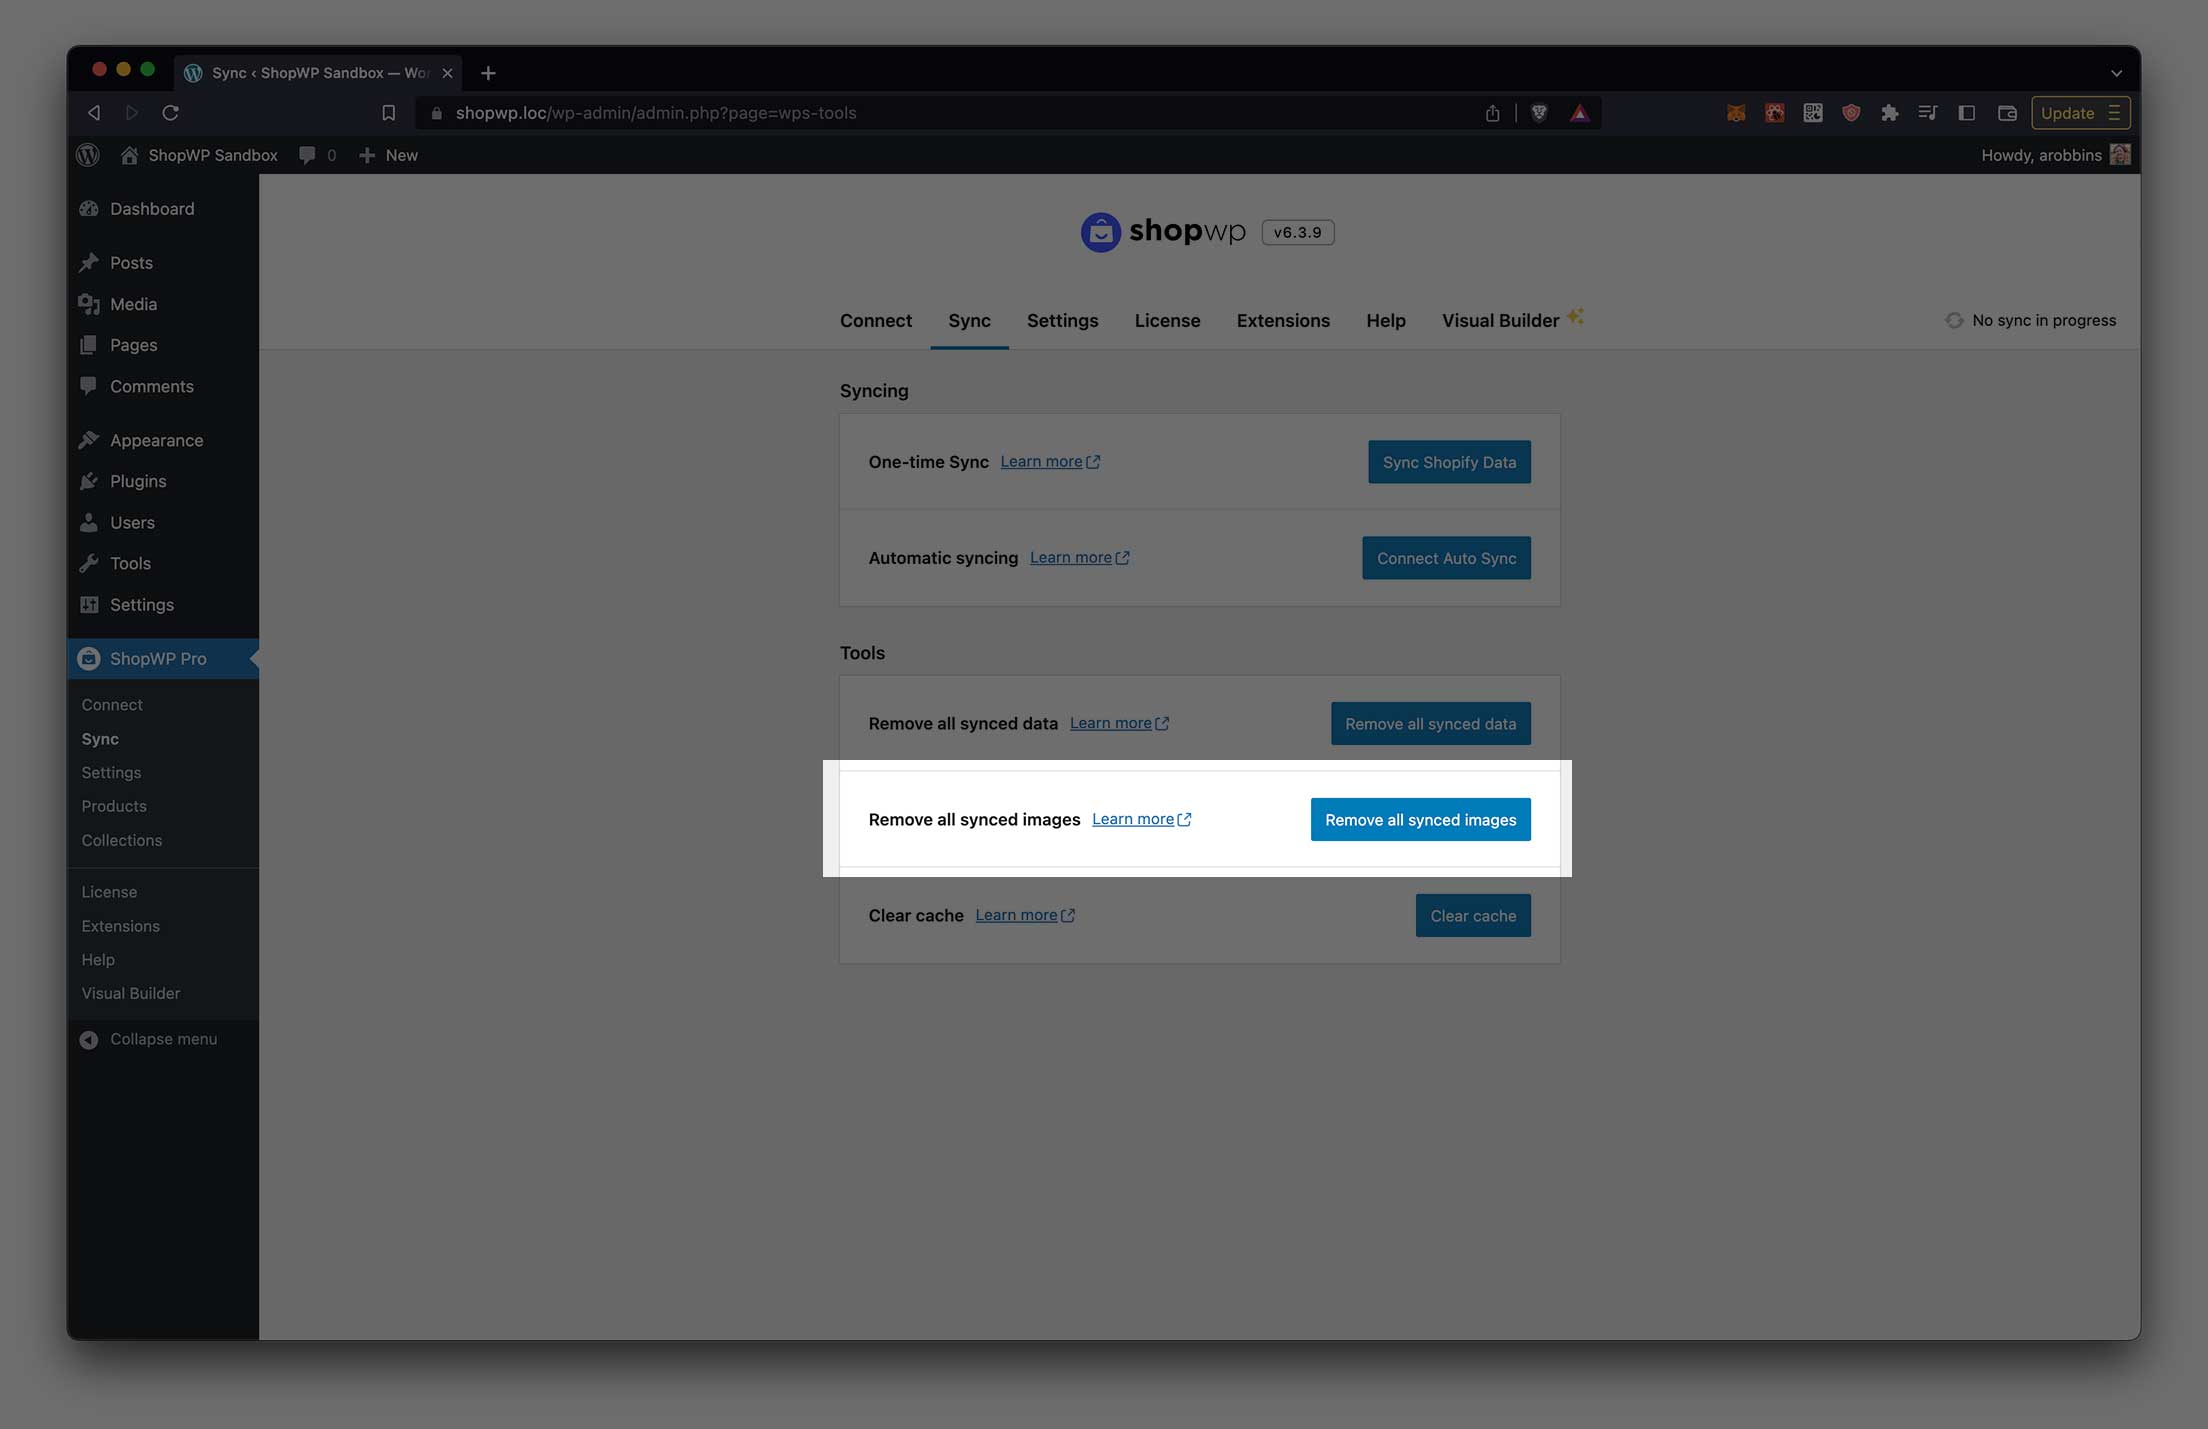Image resolution: width=2208 pixels, height=1429 pixels.
Task: Click the red extension icon beside MetaMask
Action: click(1774, 113)
